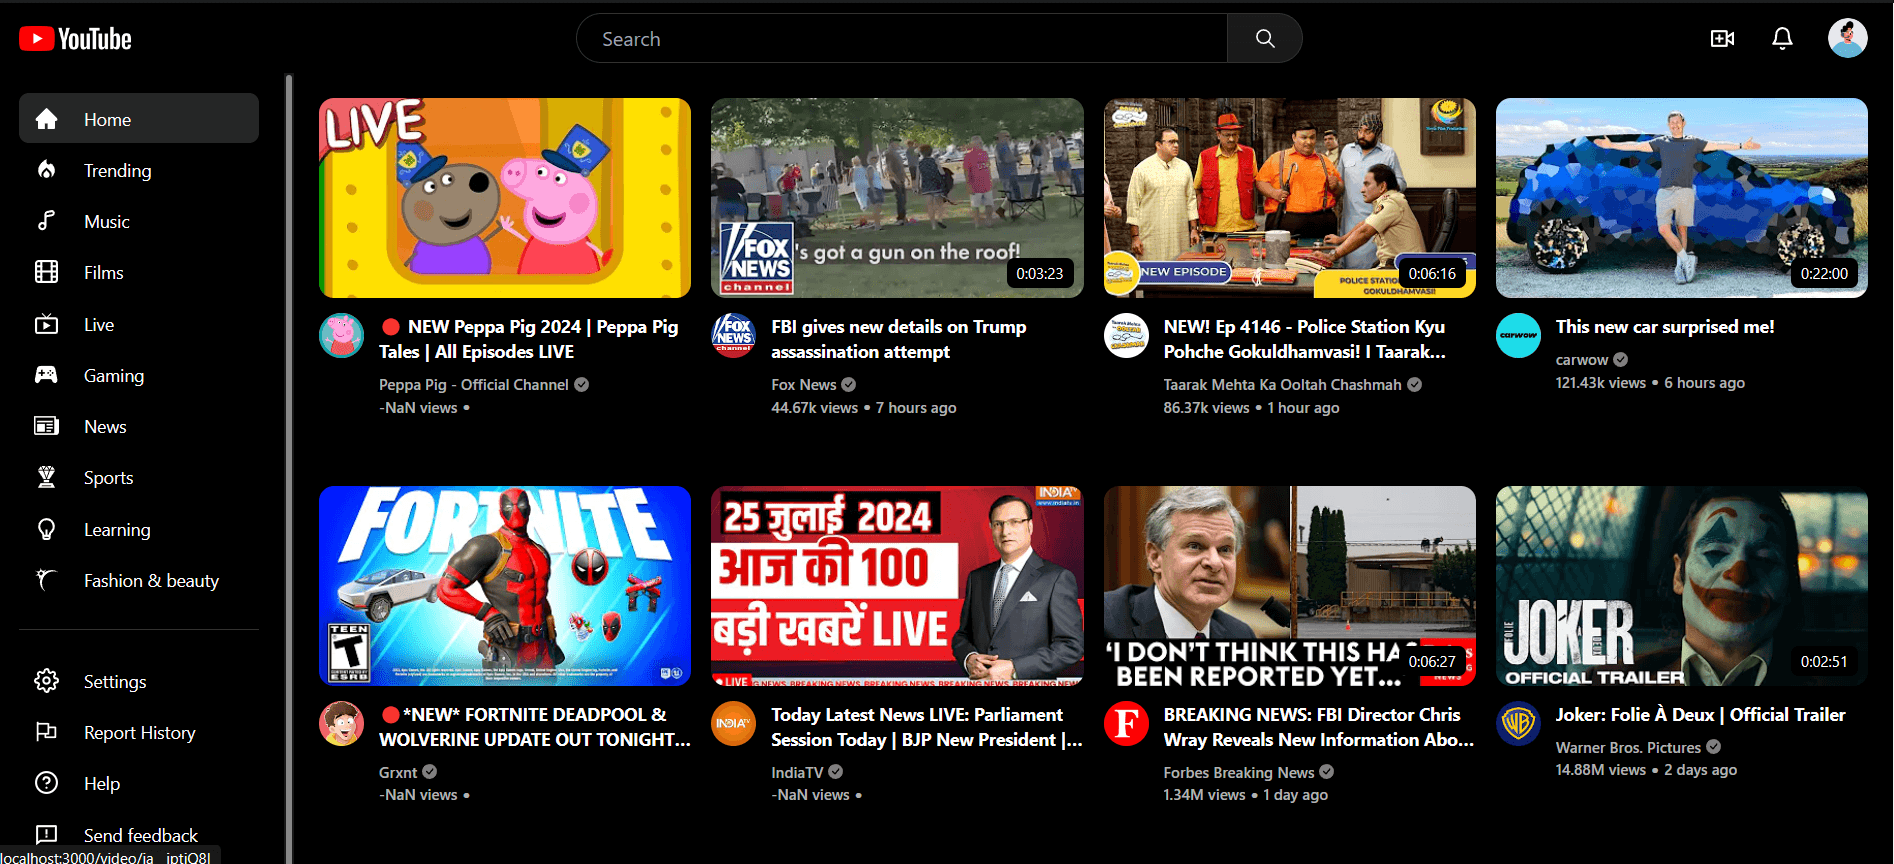Play the Peppa Pig LIVE thumbnail

[505, 198]
